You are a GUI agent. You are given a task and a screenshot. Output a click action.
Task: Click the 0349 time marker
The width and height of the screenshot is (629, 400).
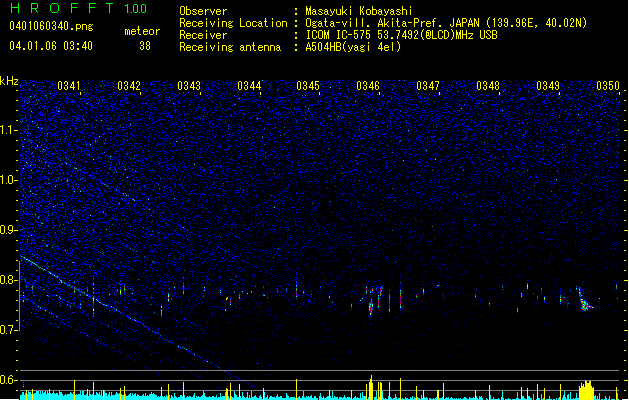(x=548, y=86)
